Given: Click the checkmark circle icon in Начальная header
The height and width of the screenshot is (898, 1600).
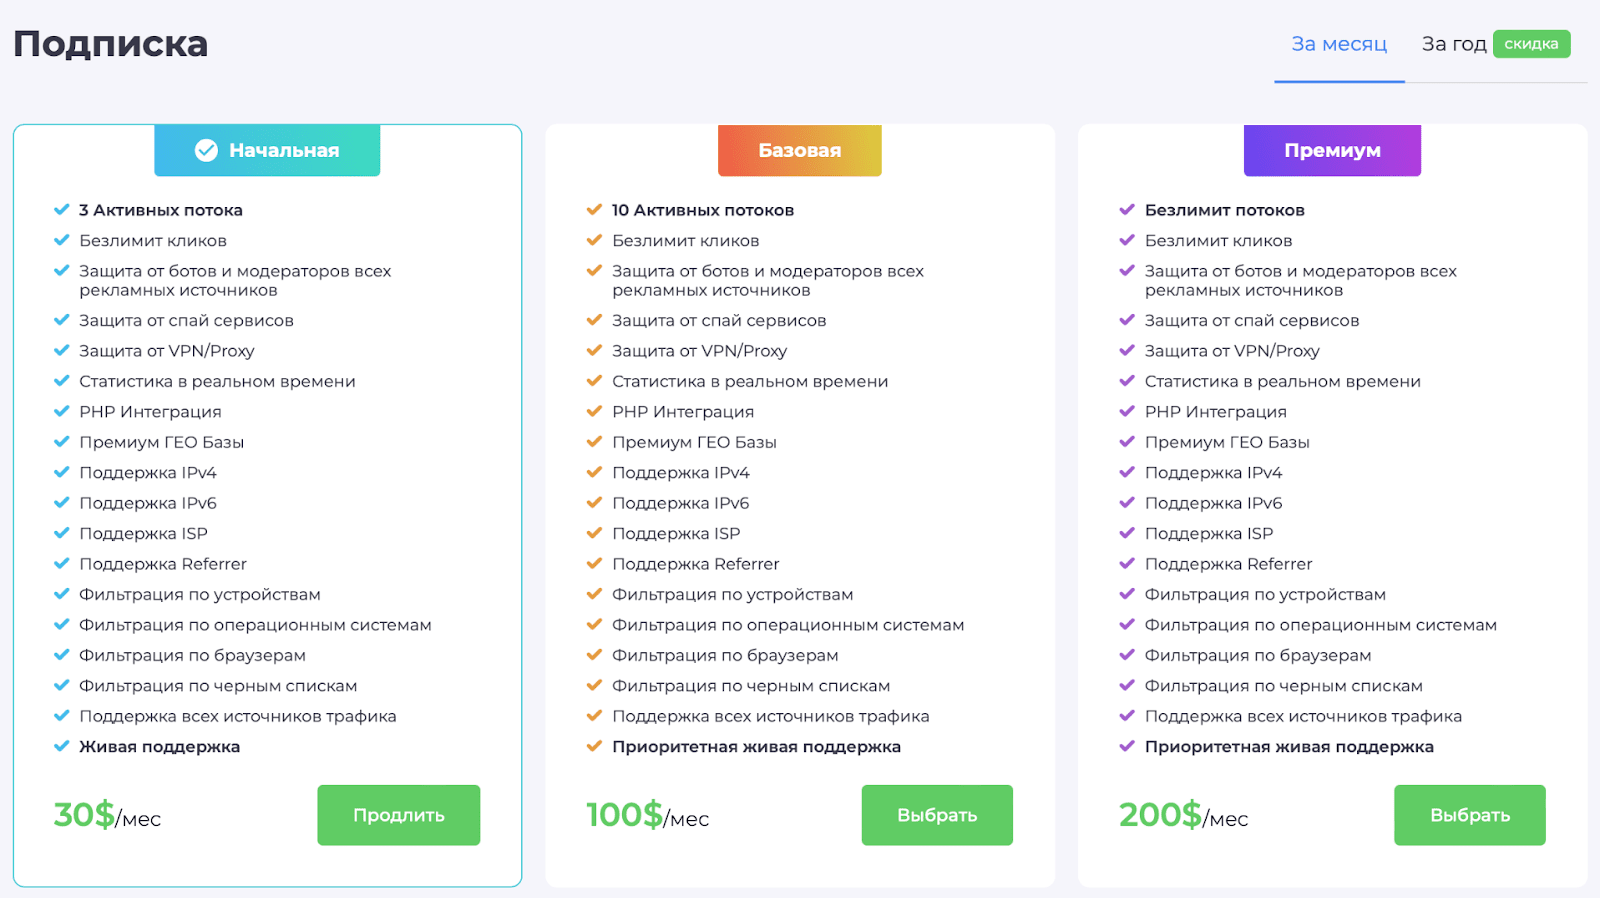Looking at the screenshot, I should tap(206, 150).
